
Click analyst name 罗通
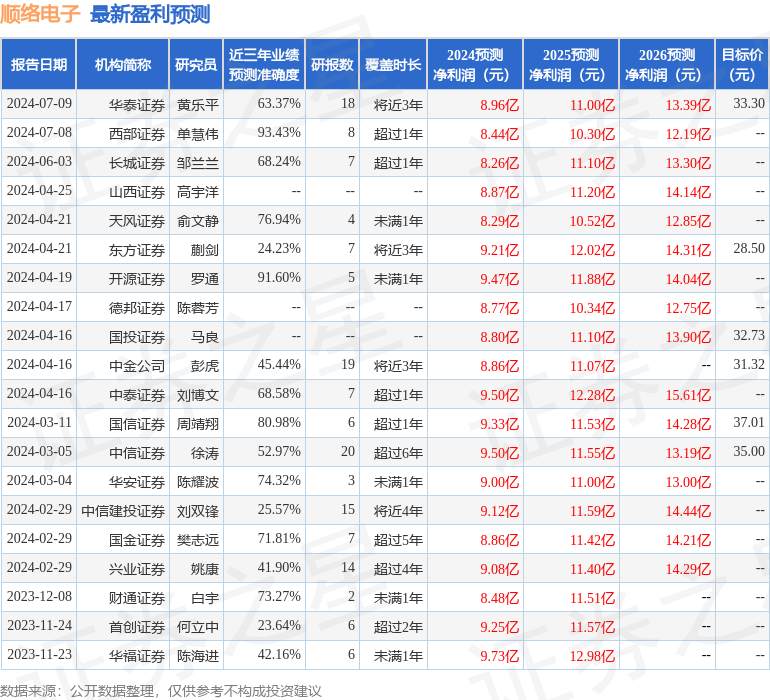point(205,279)
